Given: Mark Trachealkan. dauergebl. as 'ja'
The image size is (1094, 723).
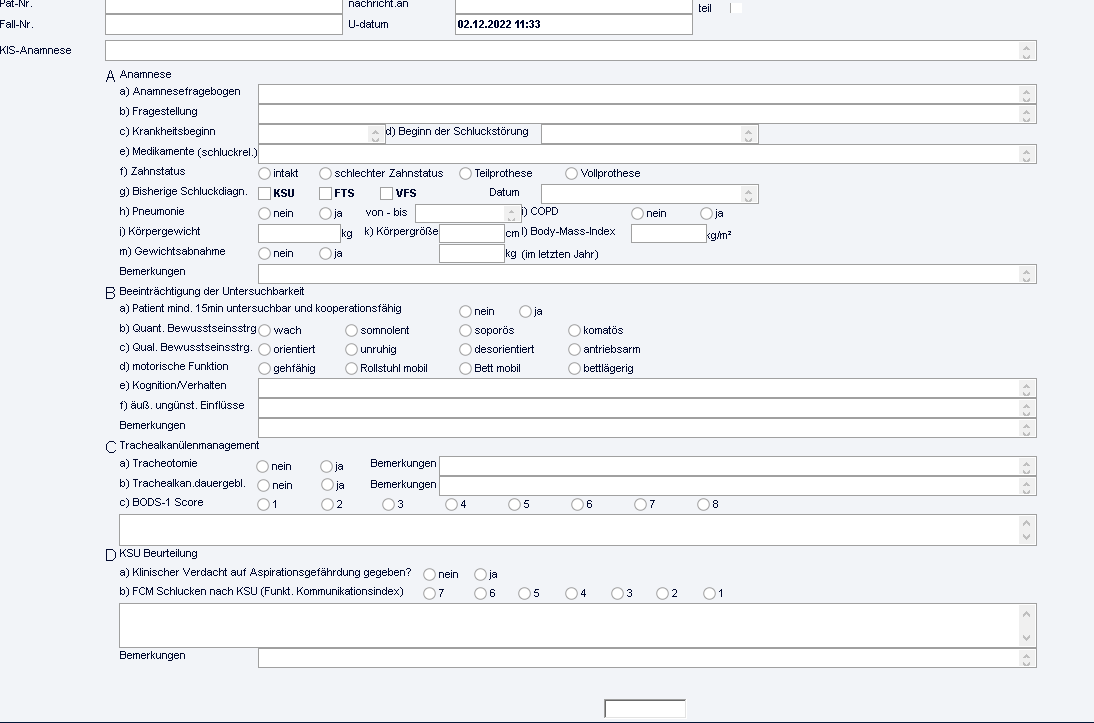Looking at the screenshot, I should pos(327,484).
